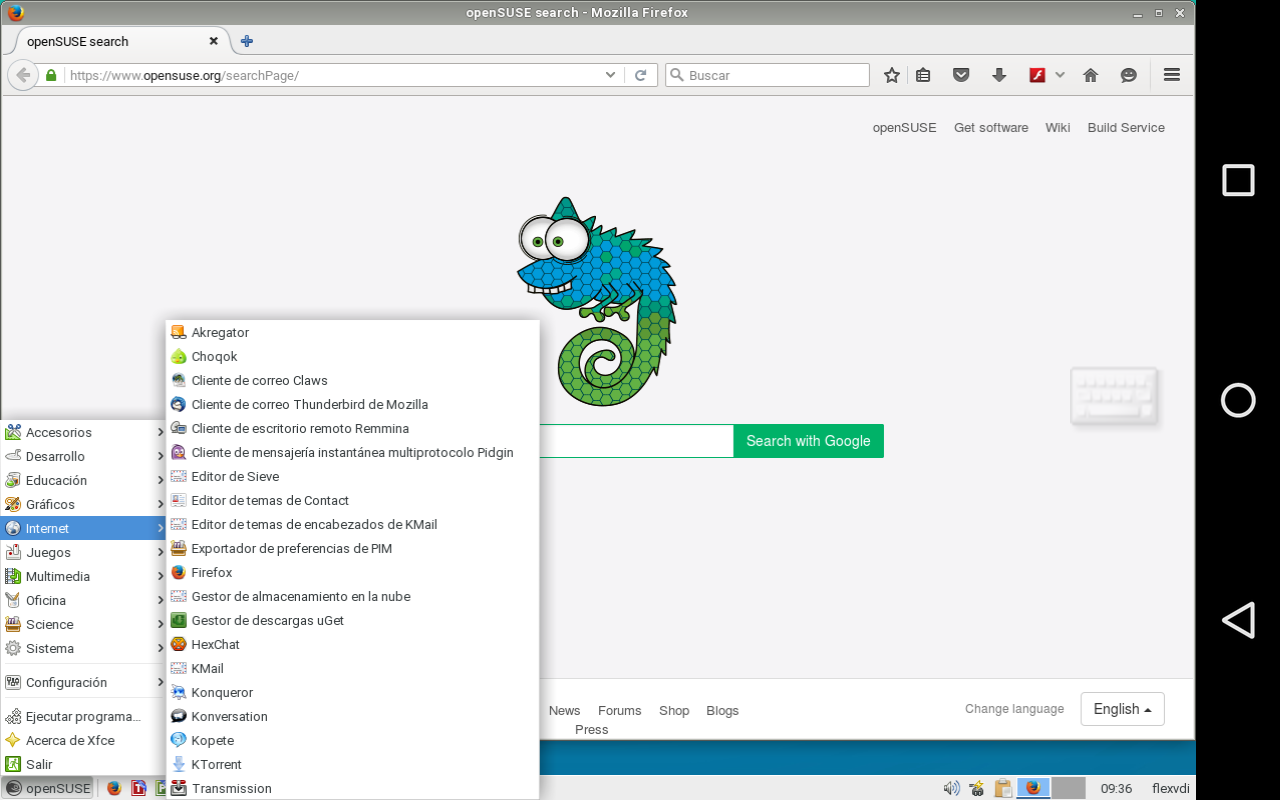Open Gestor de descargas uGet

[x=352, y=620]
